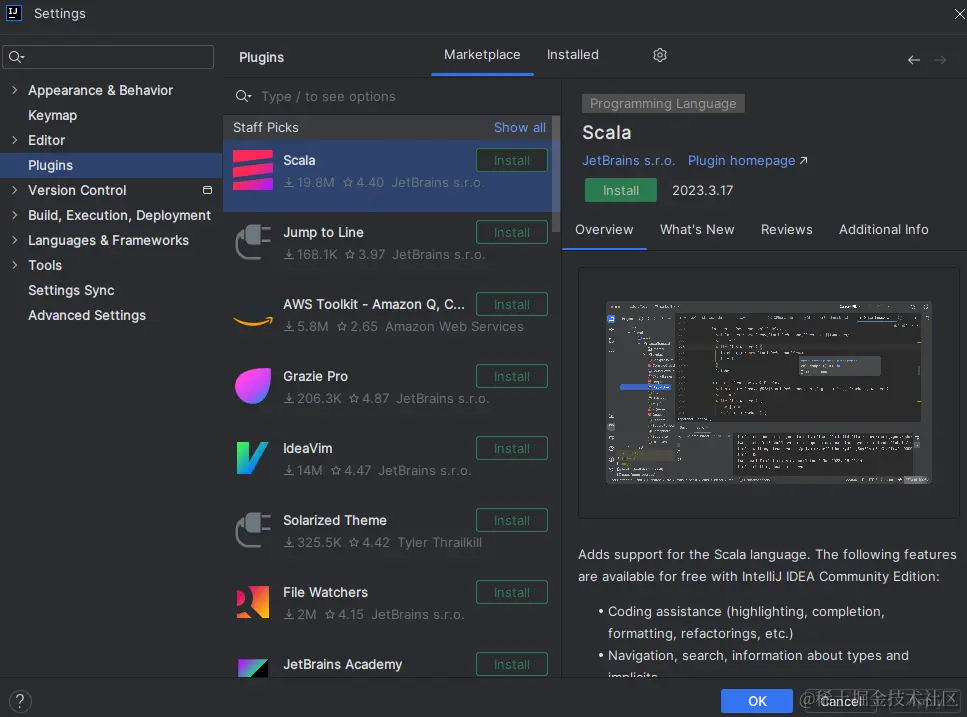
Task: Install Scala from the plugin list
Action: pyautogui.click(x=511, y=160)
